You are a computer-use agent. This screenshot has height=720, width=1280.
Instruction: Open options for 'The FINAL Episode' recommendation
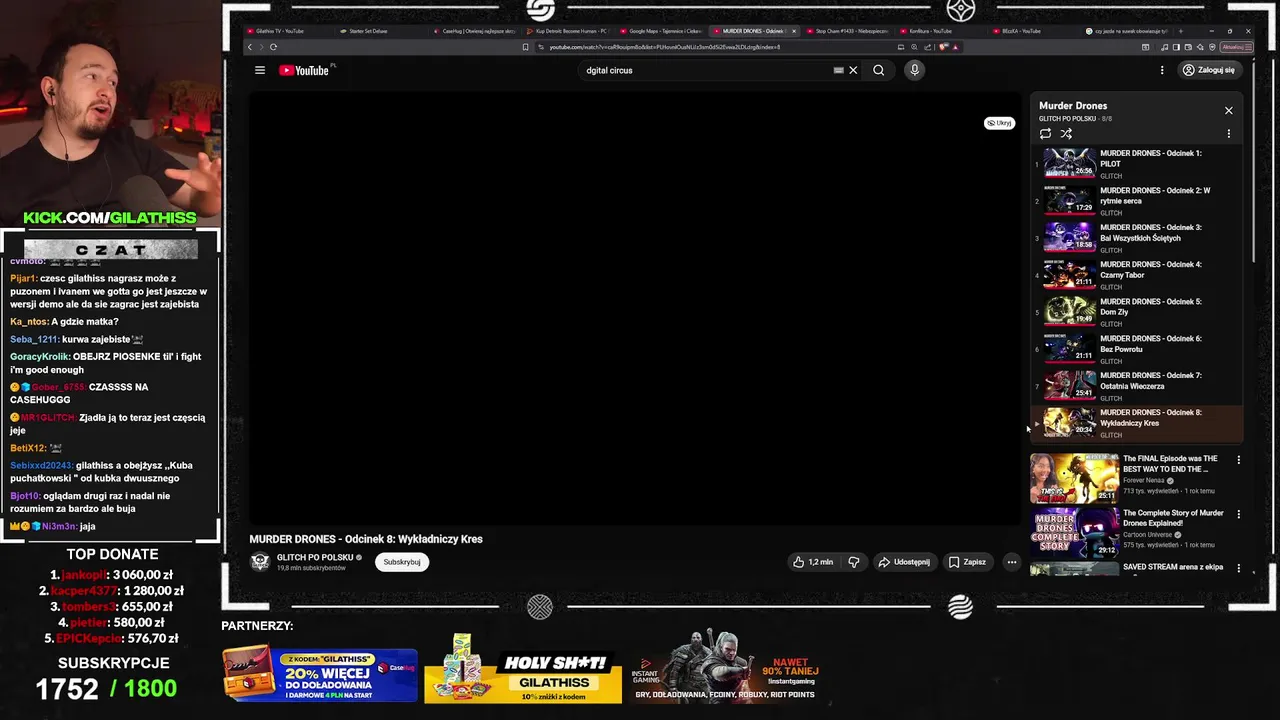click(x=1239, y=461)
